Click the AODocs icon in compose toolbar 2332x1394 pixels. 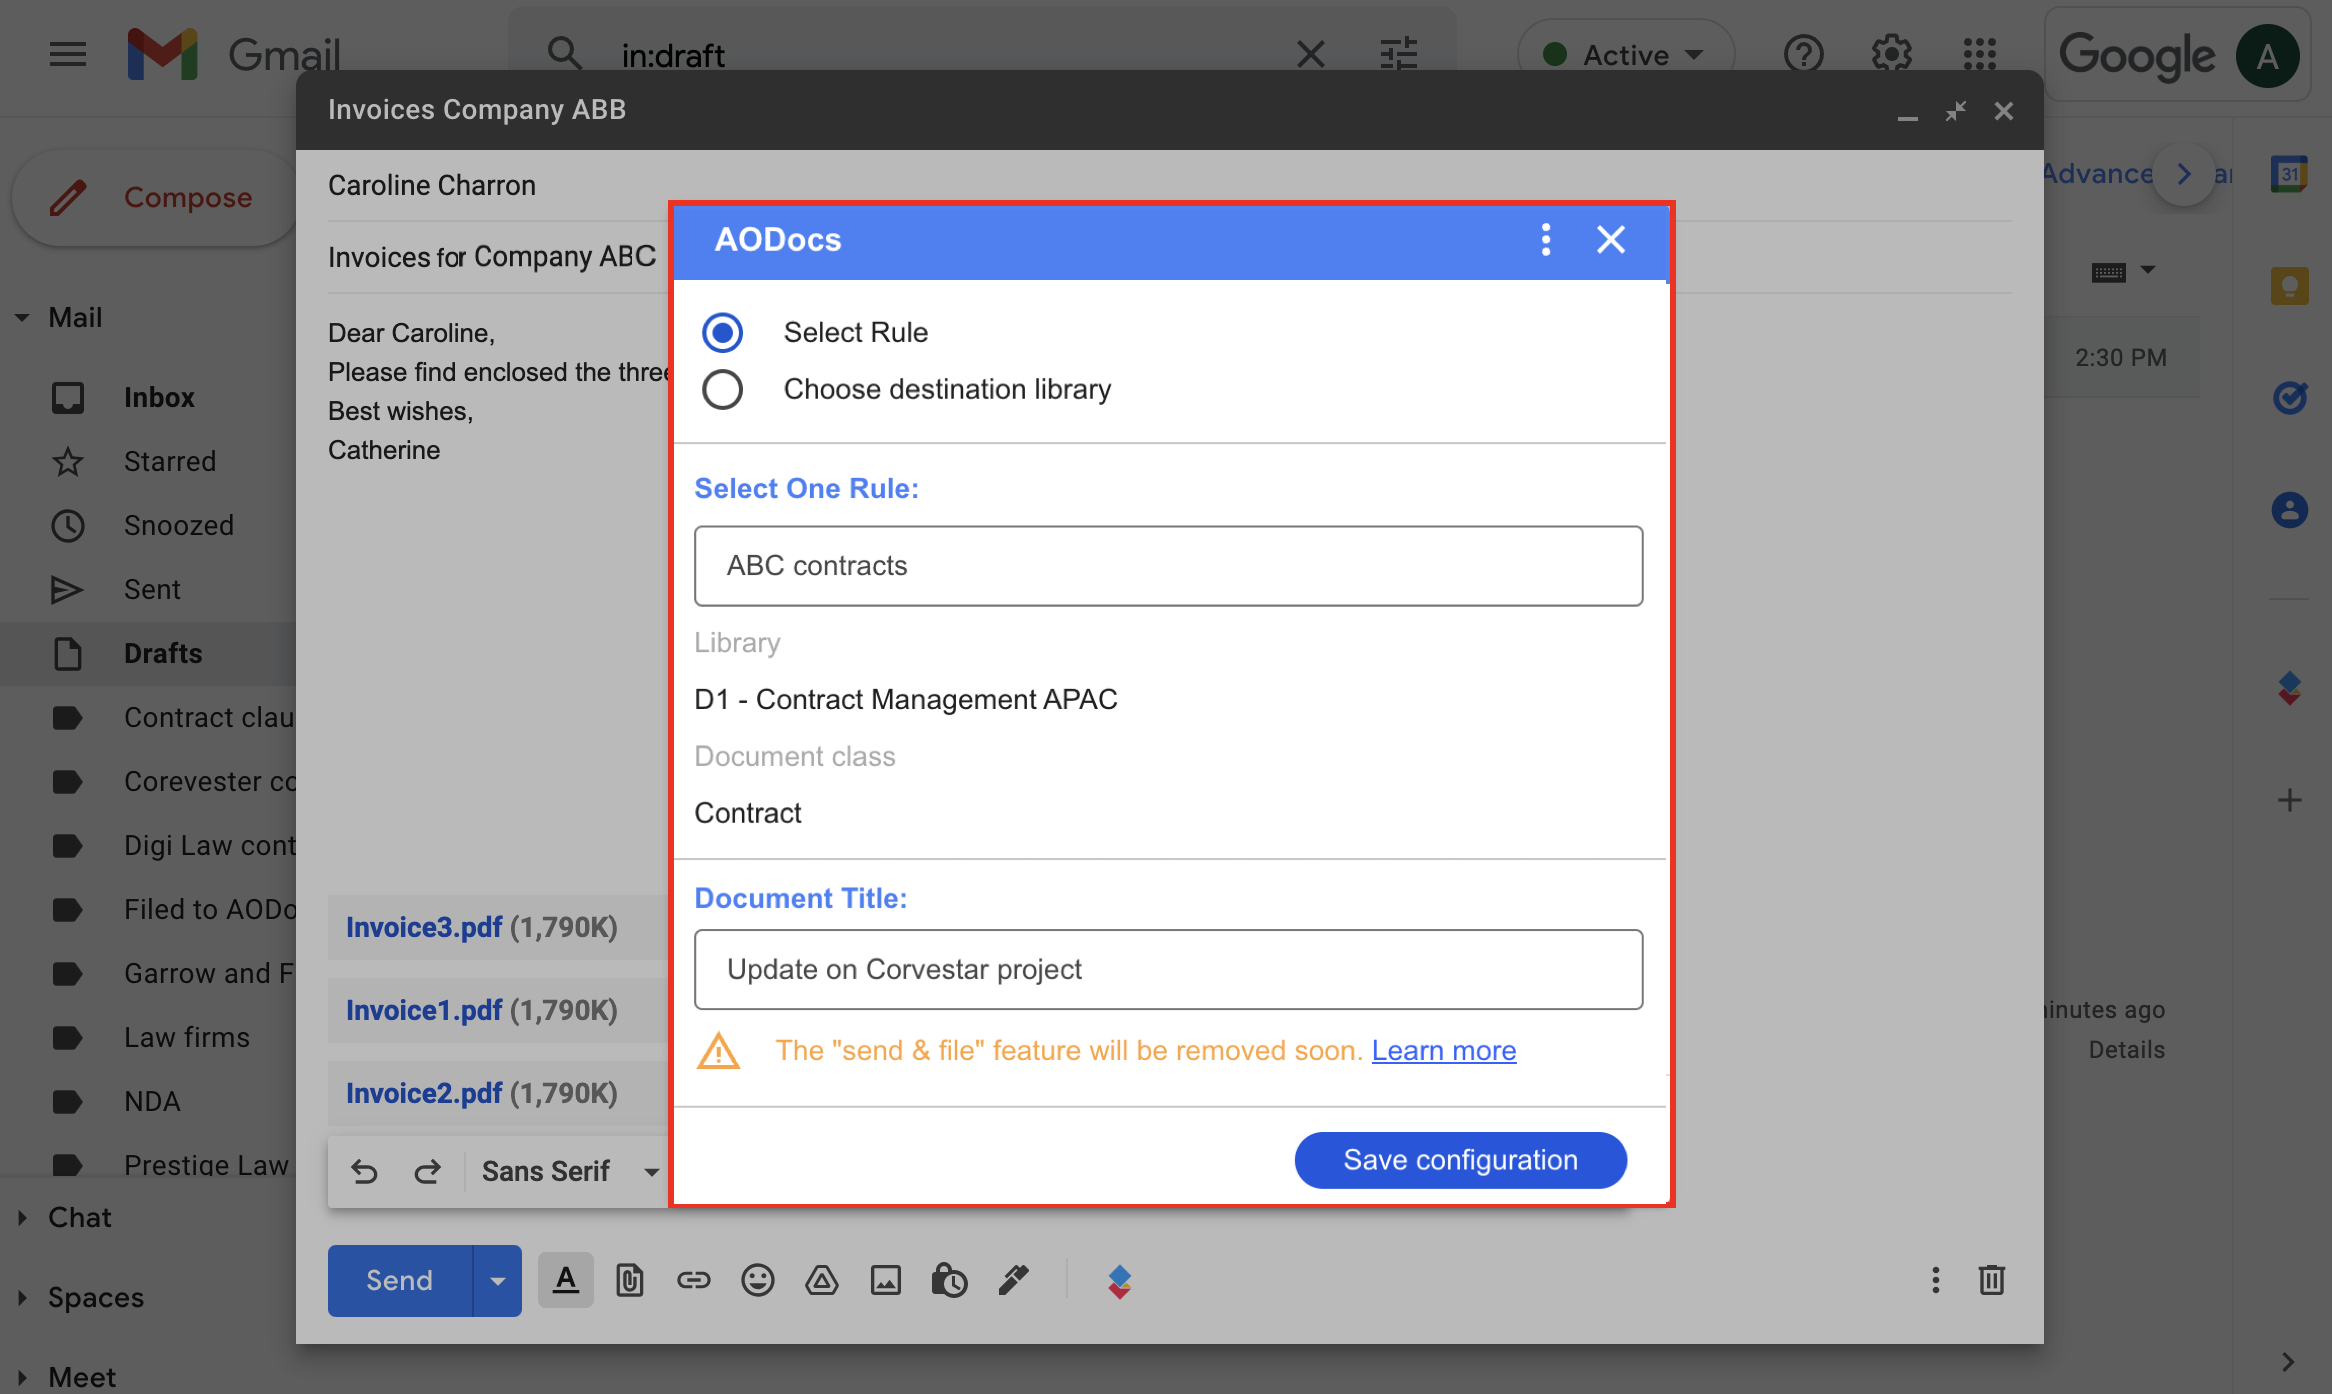point(1119,1281)
